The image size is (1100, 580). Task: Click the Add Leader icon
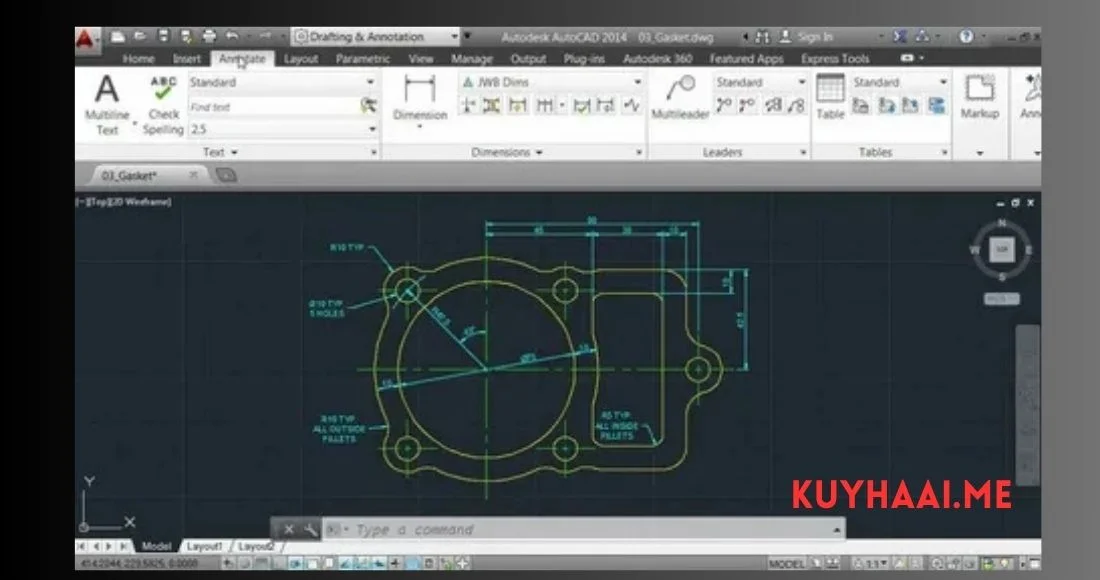tap(724, 106)
